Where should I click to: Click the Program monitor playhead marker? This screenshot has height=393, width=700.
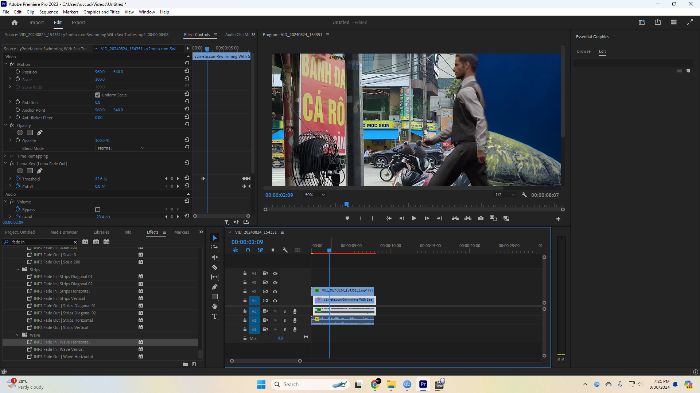click(x=346, y=205)
